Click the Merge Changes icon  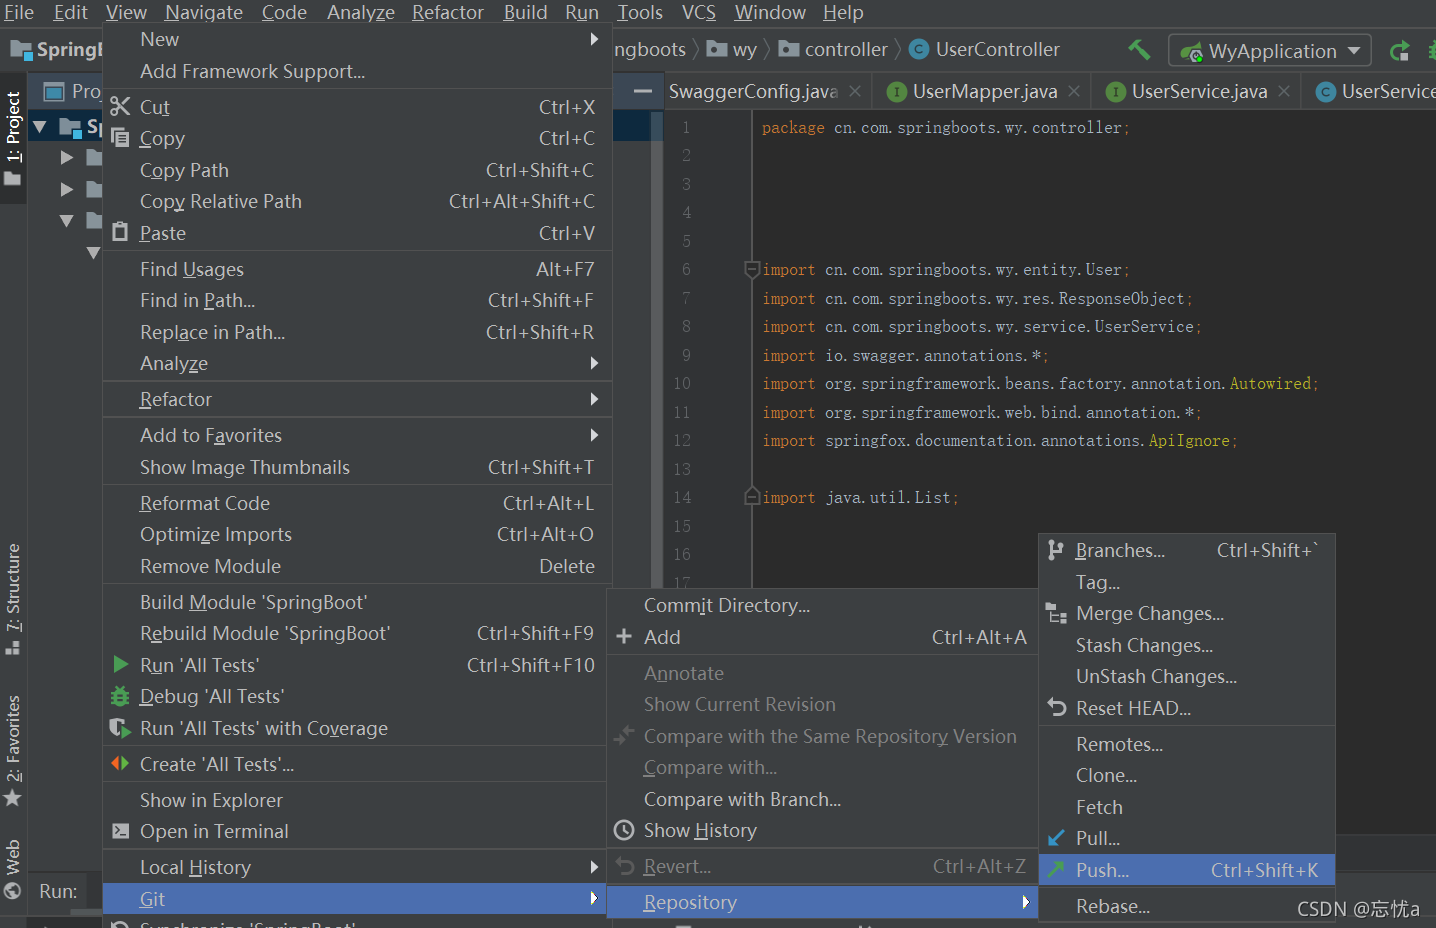(x=1056, y=613)
